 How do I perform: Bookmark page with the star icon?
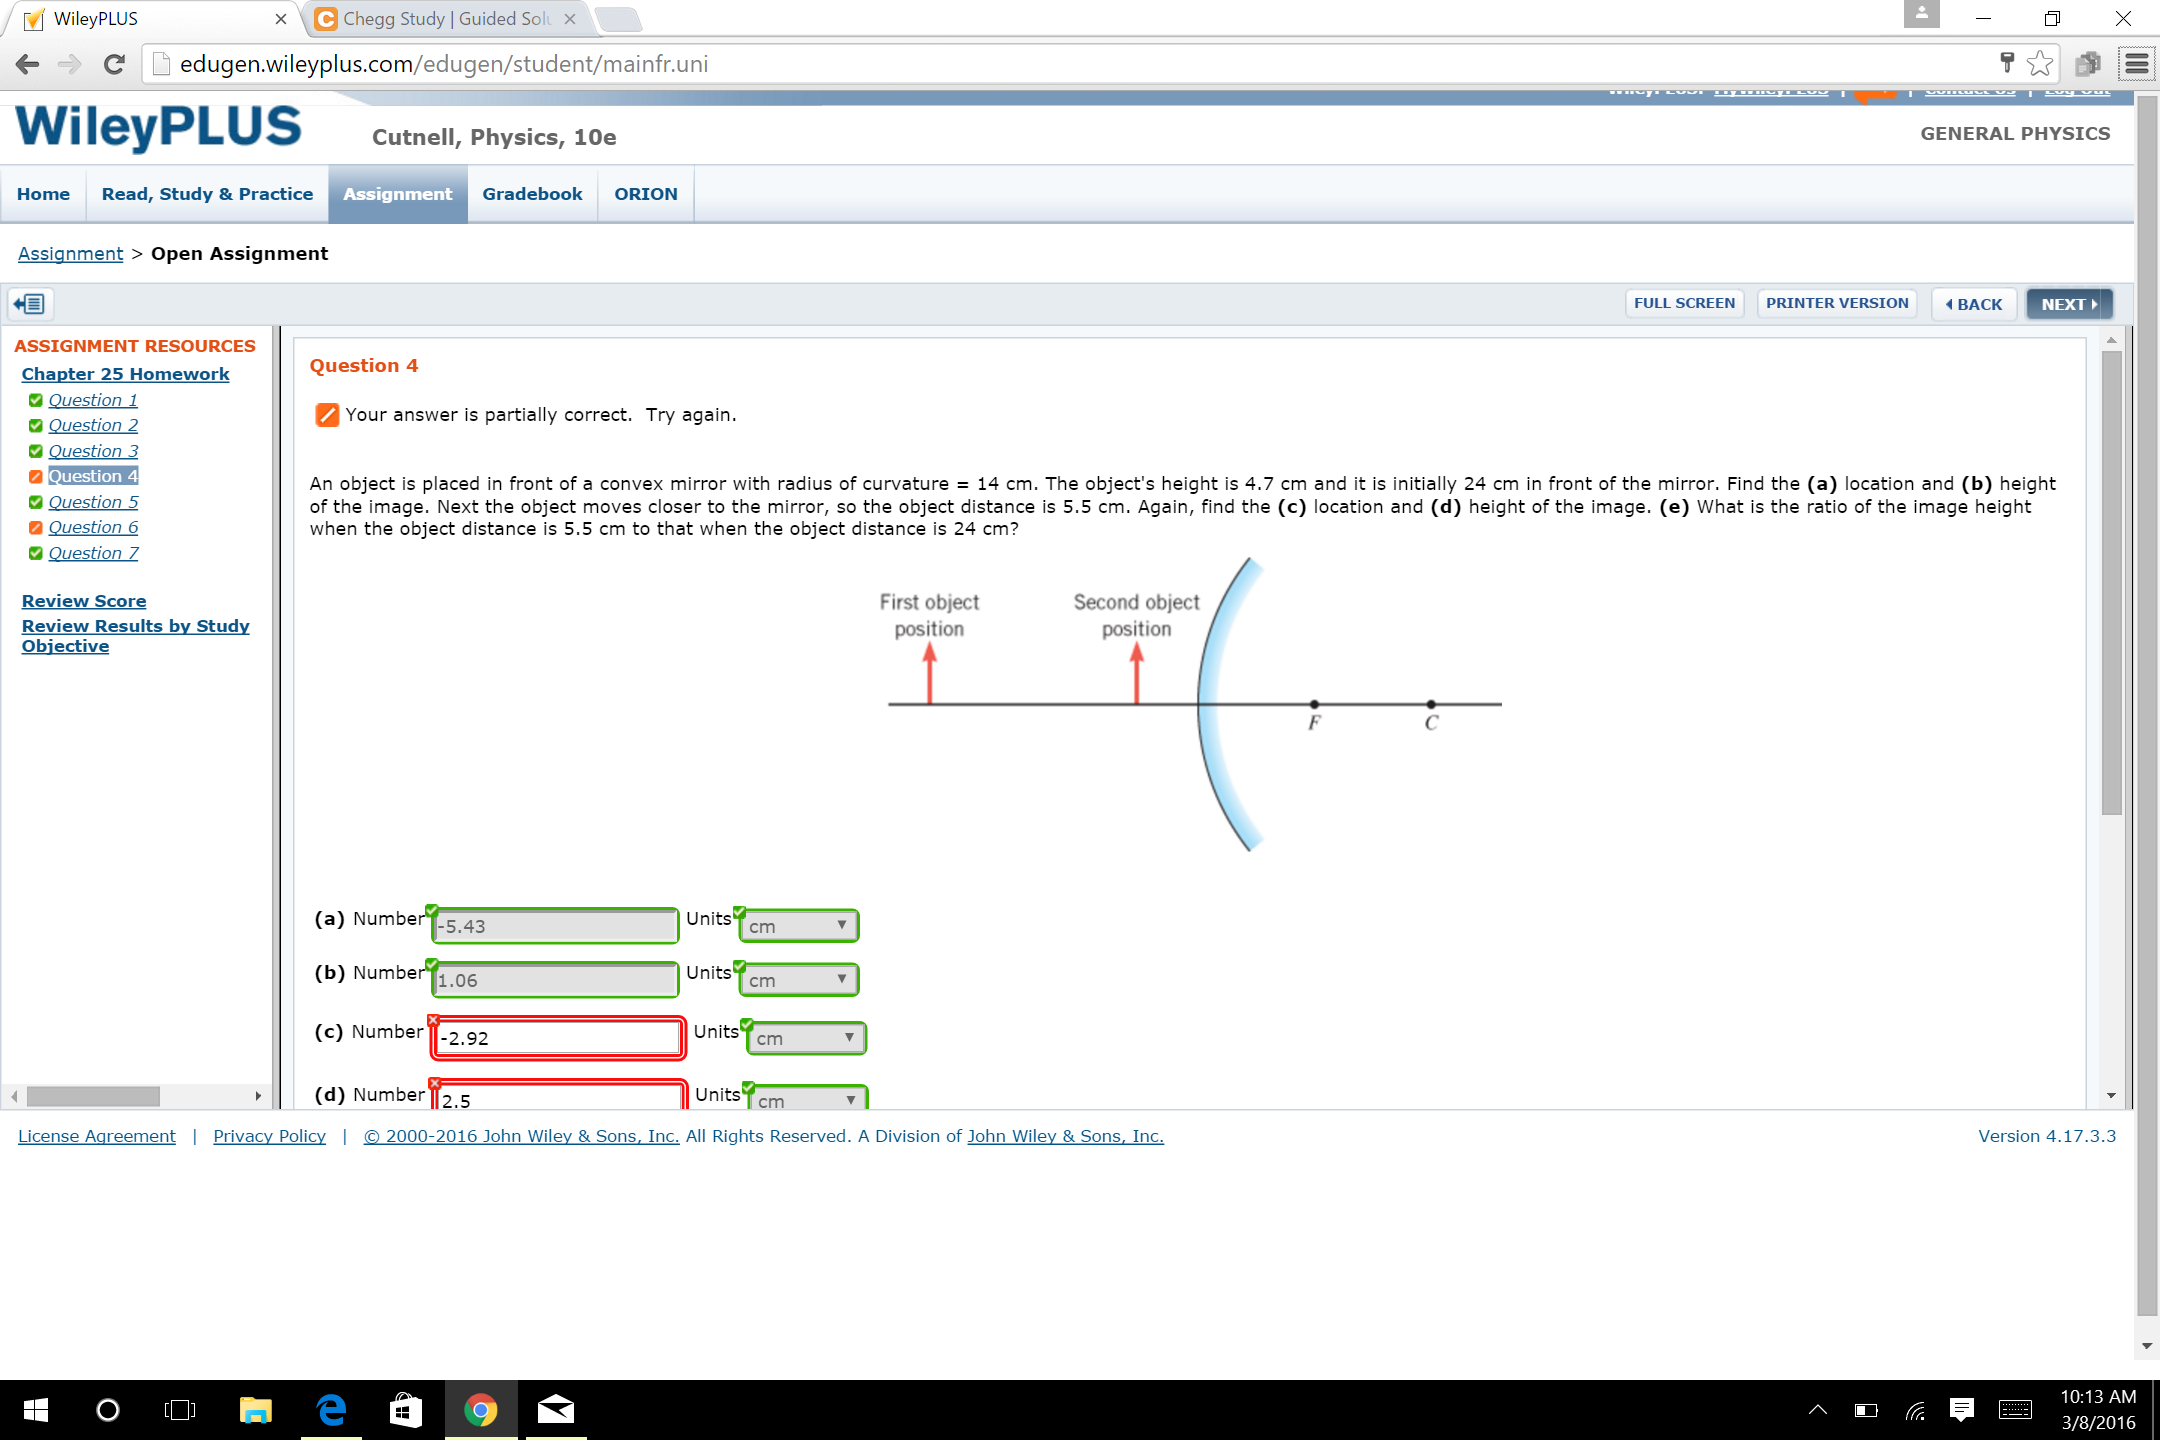coord(2040,65)
